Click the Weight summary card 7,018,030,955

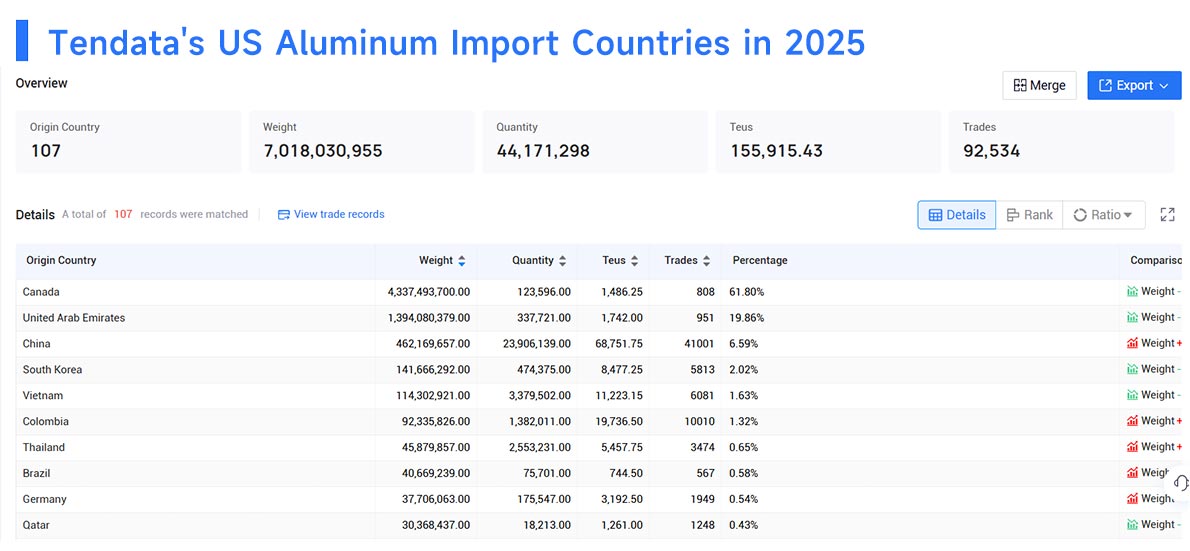click(x=361, y=142)
